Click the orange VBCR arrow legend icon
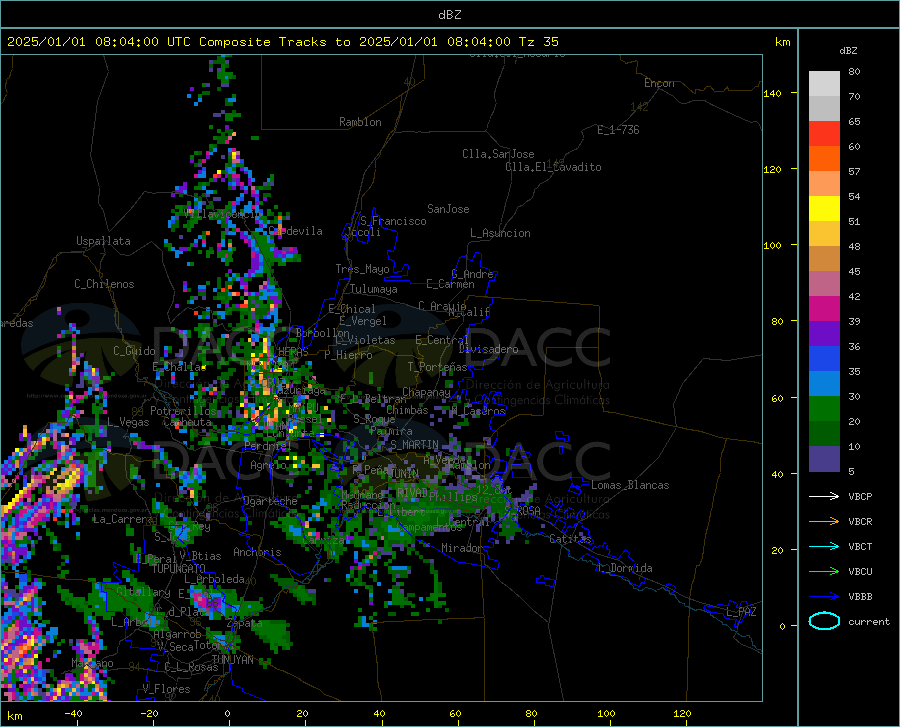The image size is (900, 727). pyautogui.click(x=824, y=522)
